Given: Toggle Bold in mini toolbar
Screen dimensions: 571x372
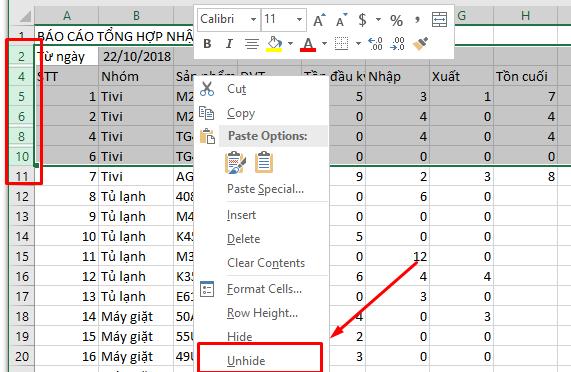Looking at the screenshot, I should (207, 44).
